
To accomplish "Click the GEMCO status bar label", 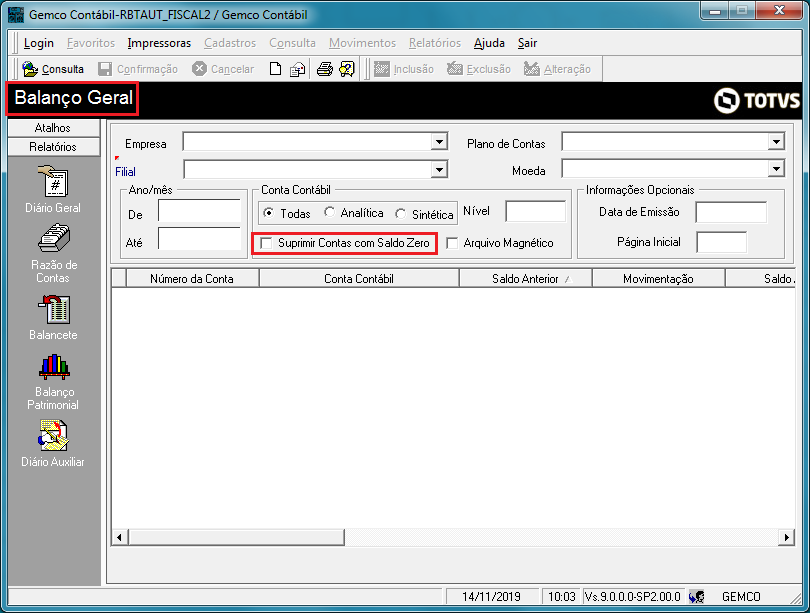I will click(741, 597).
